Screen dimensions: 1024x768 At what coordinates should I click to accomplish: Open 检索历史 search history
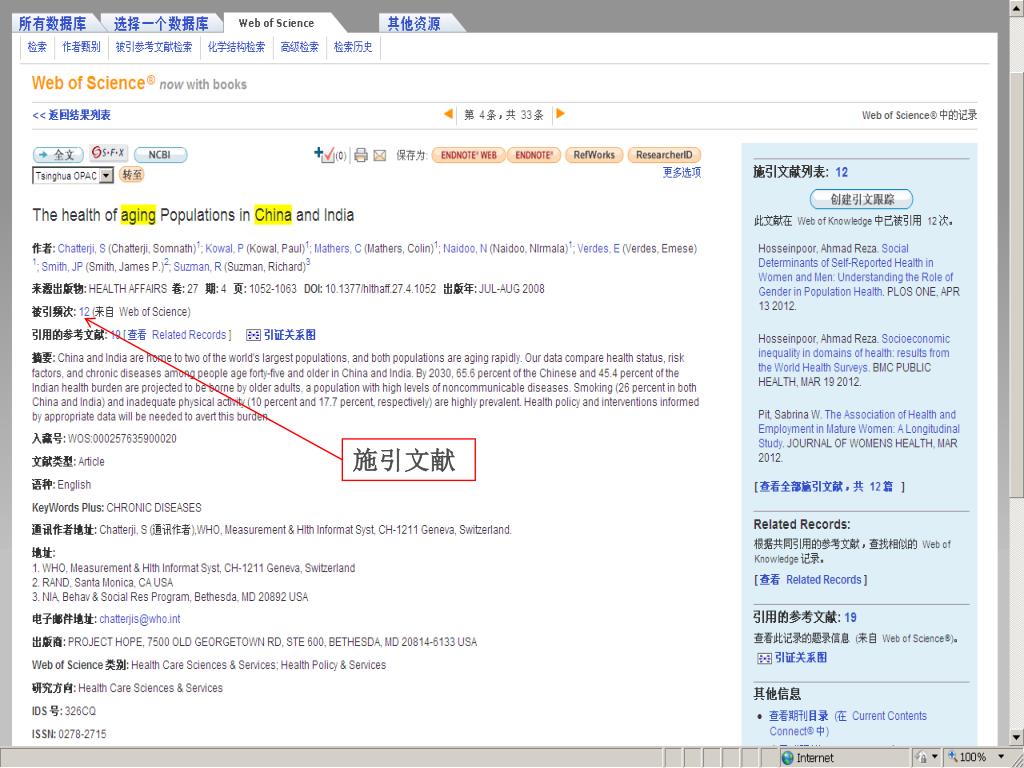353,47
